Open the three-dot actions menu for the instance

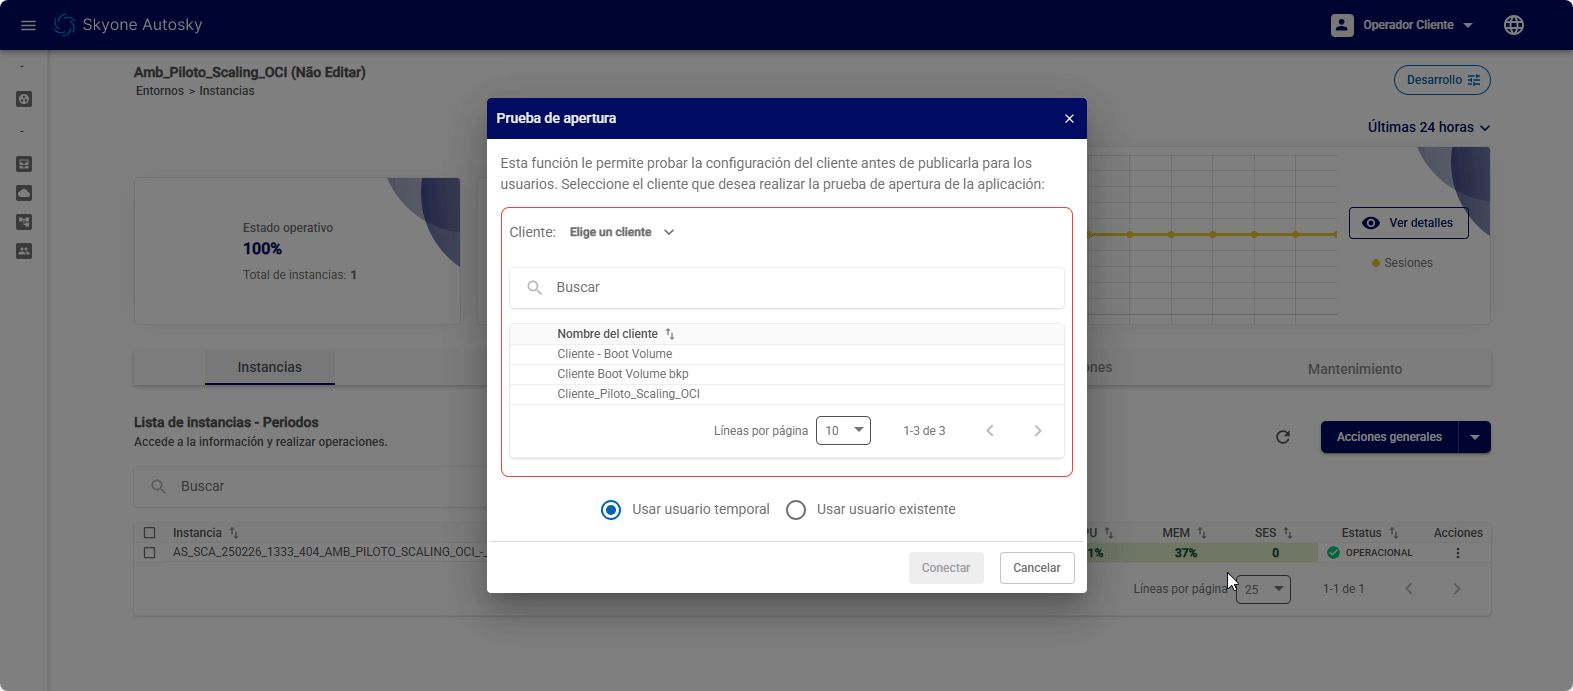click(1457, 553)
